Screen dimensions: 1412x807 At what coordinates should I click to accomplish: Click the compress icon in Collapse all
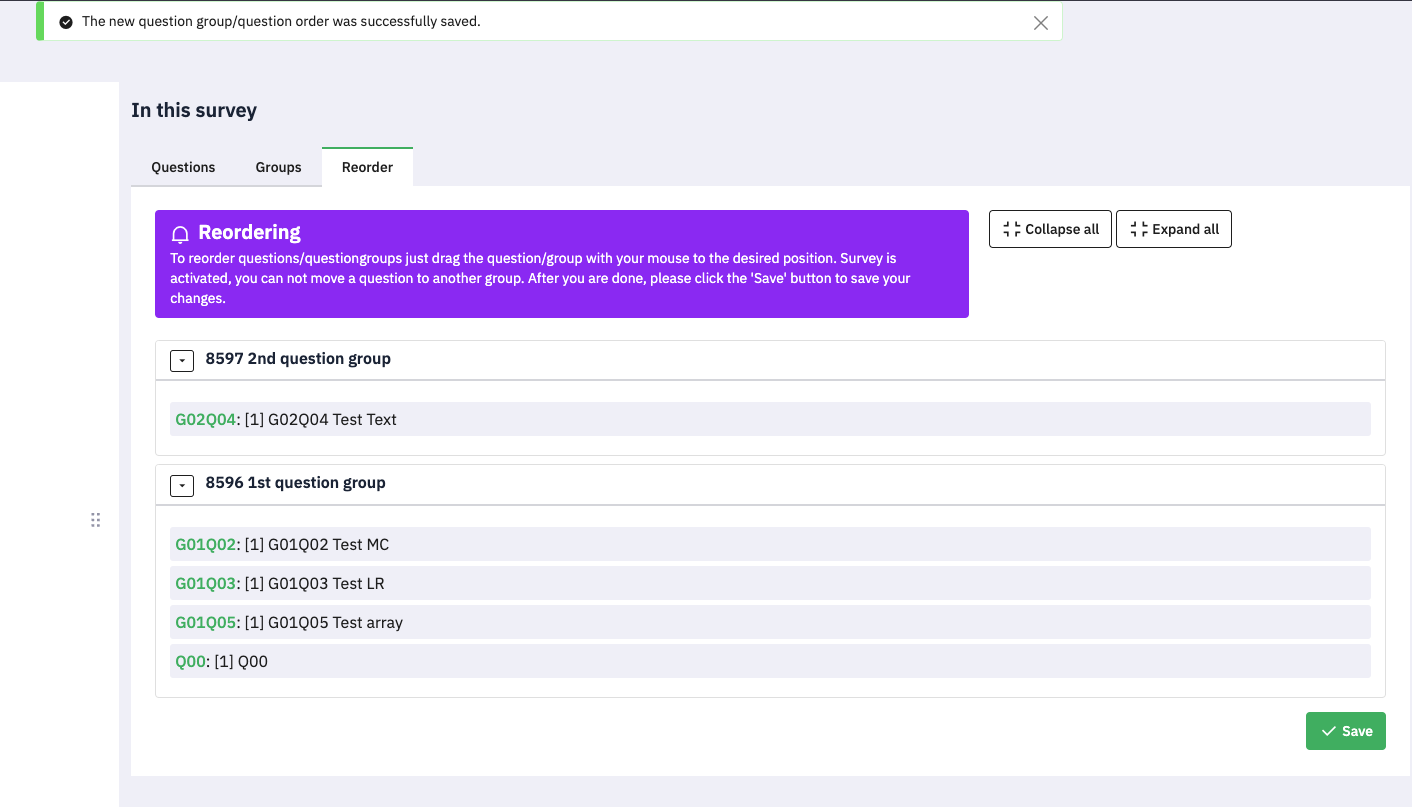(x=1011, y=229)
